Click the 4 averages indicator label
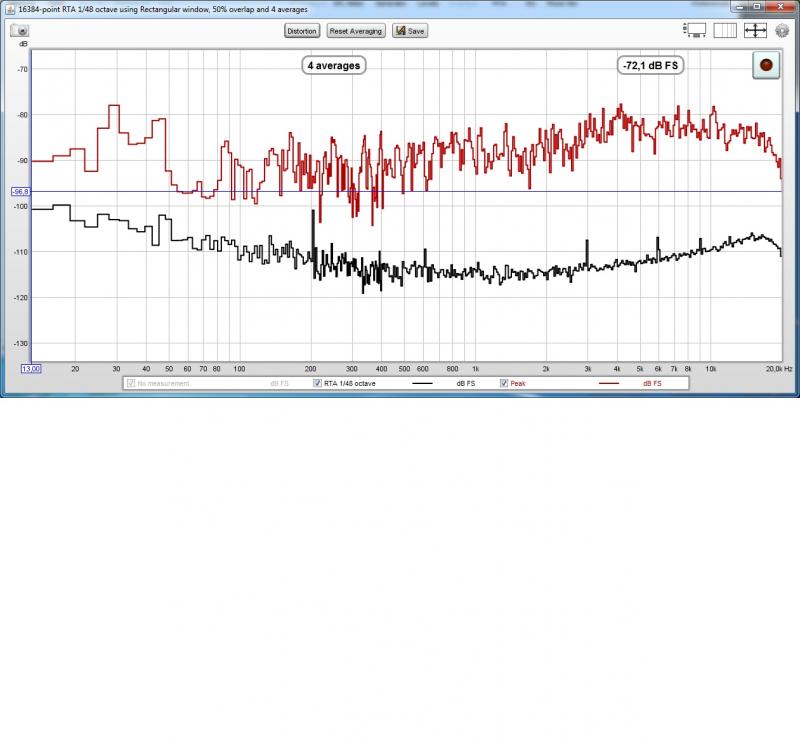800x742 pixels. click(x=334, y=65)
